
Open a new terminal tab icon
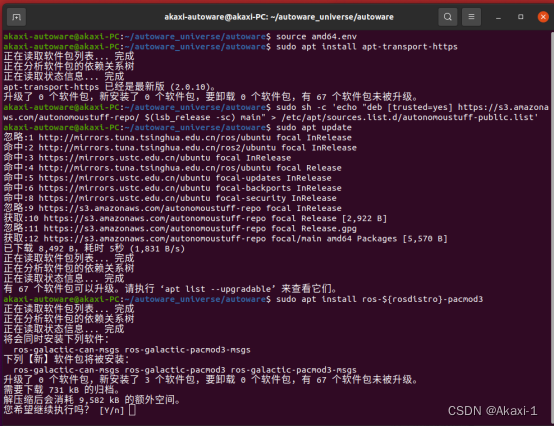[16, 17]
